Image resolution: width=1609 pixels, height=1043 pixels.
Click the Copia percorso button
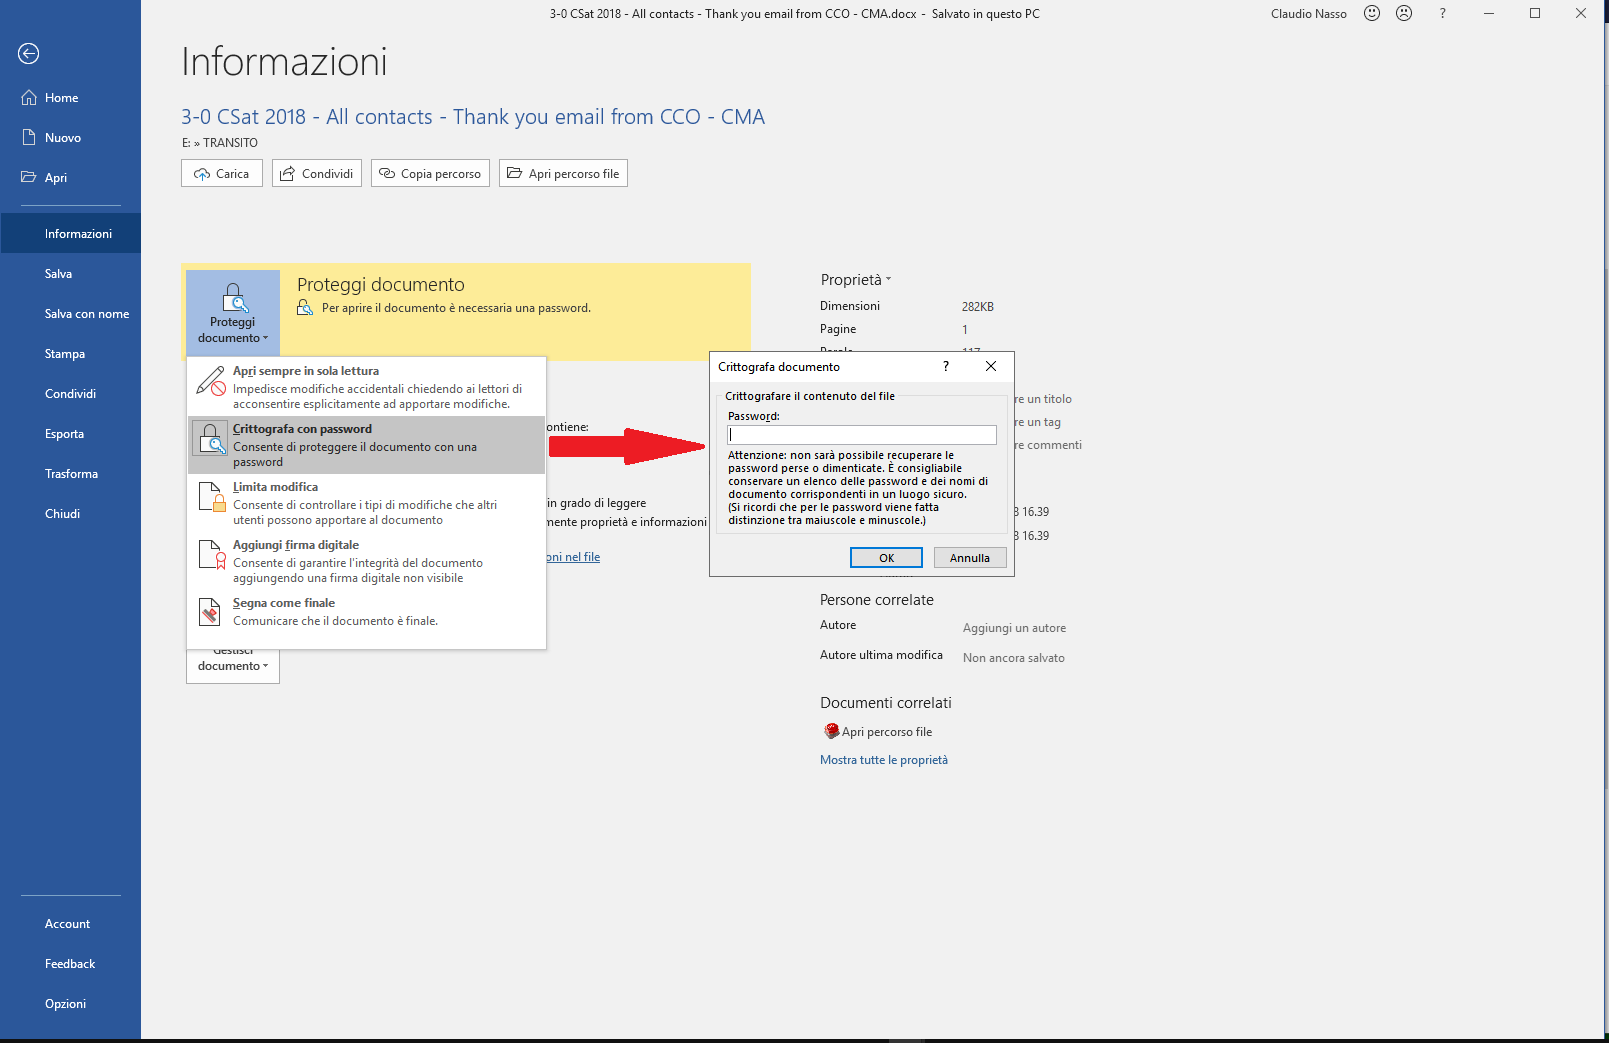430,173
